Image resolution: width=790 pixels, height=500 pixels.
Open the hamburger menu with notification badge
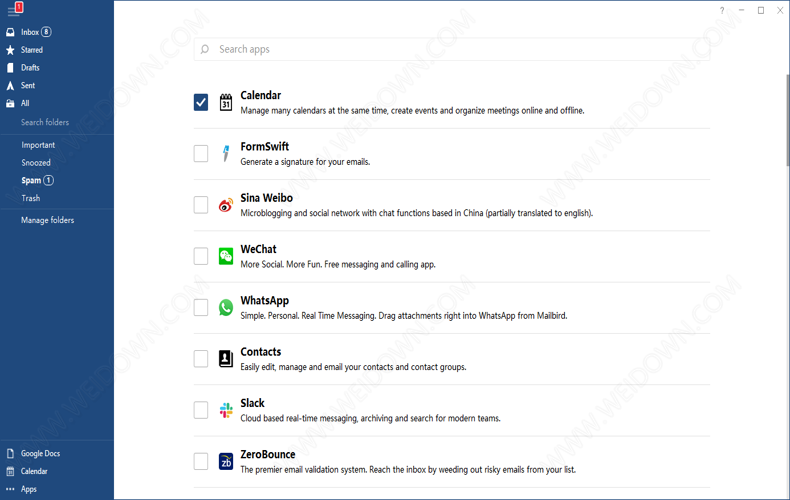[x=15, y=9]
